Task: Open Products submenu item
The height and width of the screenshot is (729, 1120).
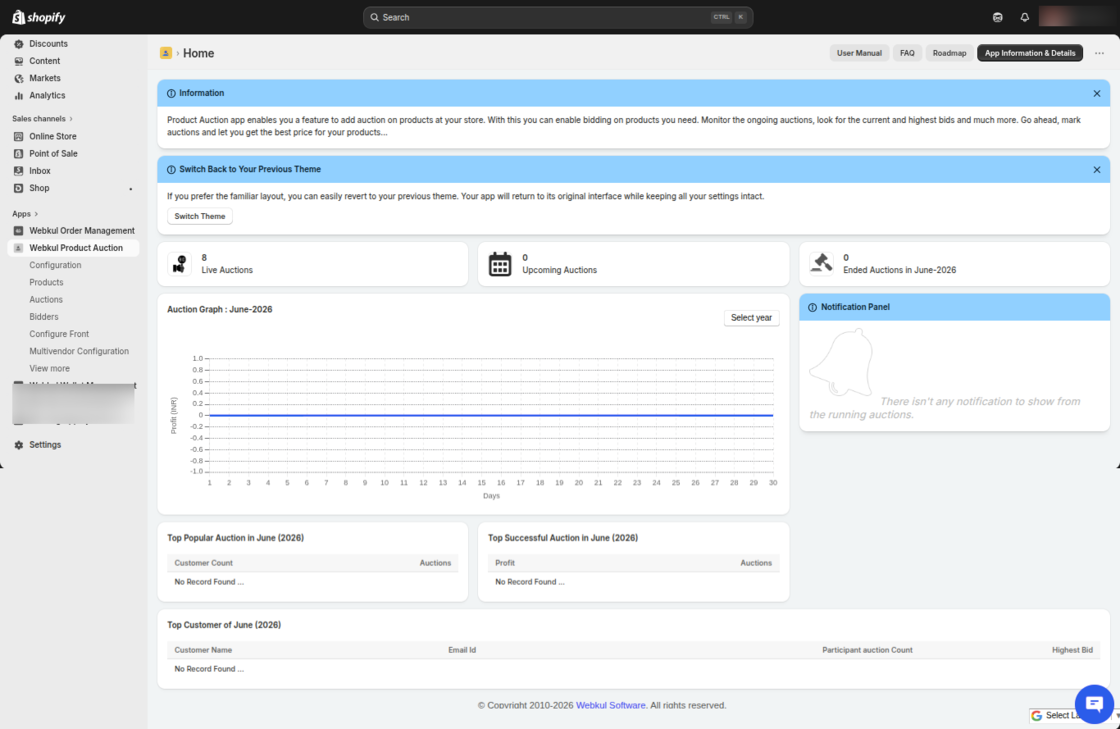Action: pyautogui.click(x=46, y=282)
